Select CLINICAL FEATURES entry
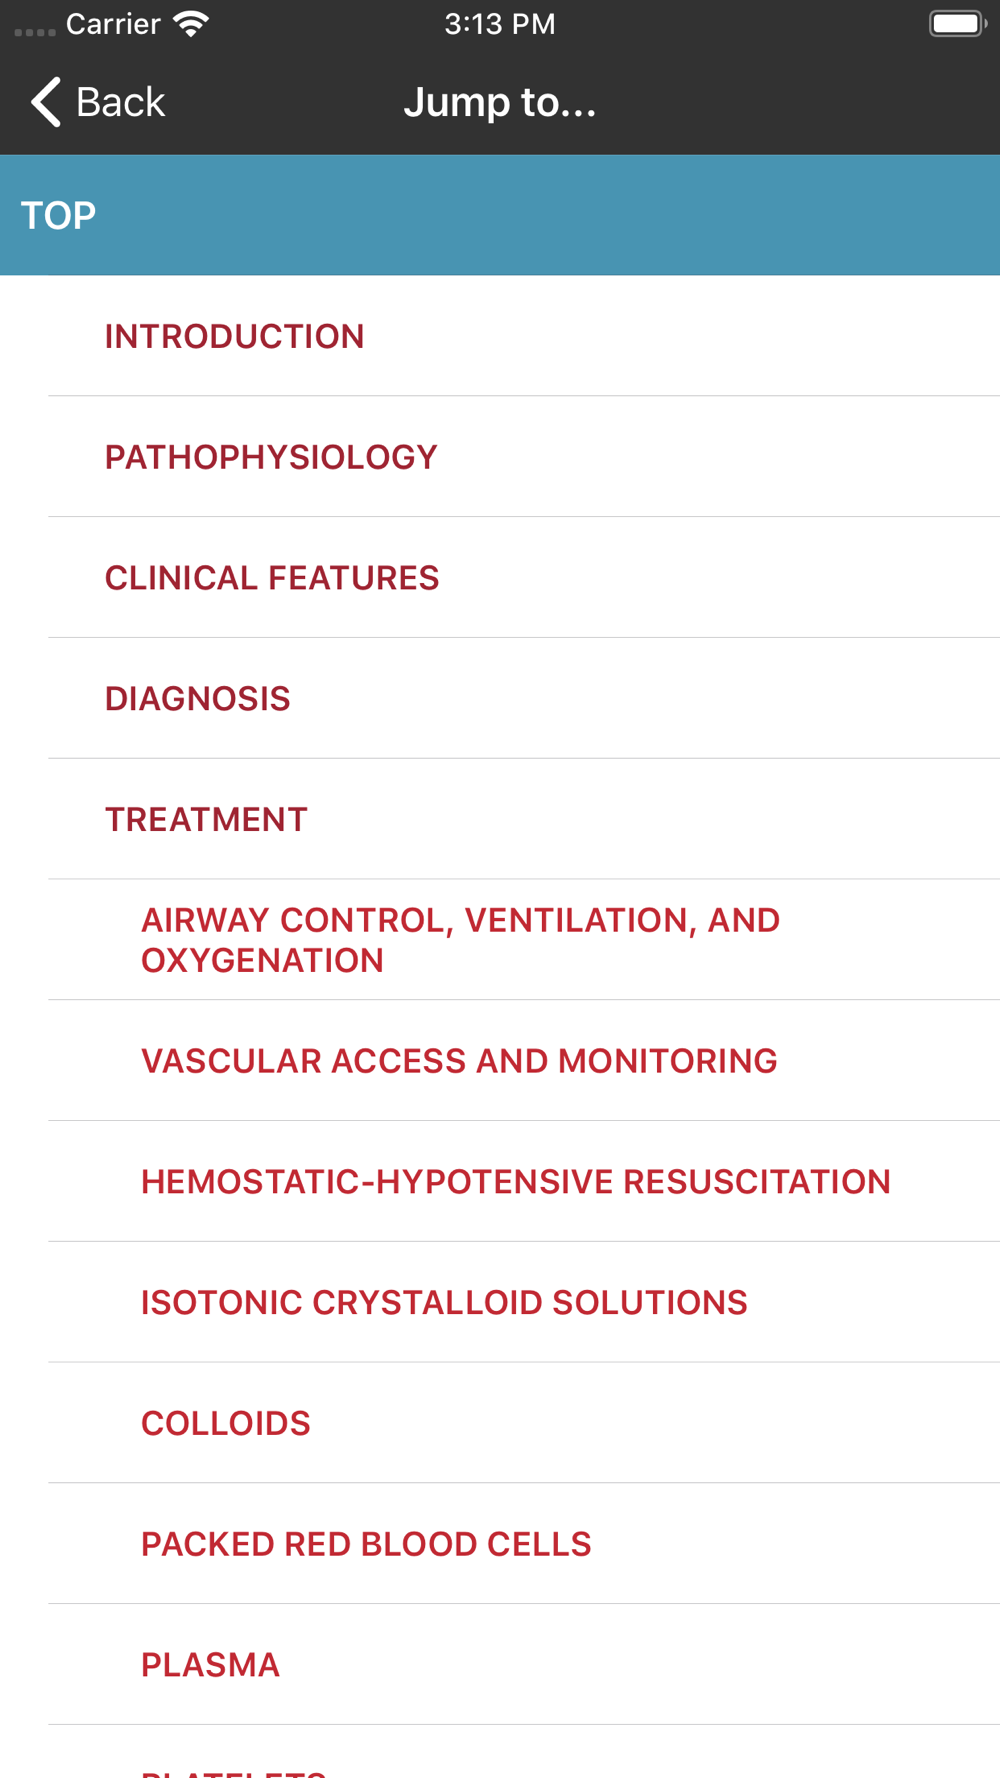 pos(524,578)
